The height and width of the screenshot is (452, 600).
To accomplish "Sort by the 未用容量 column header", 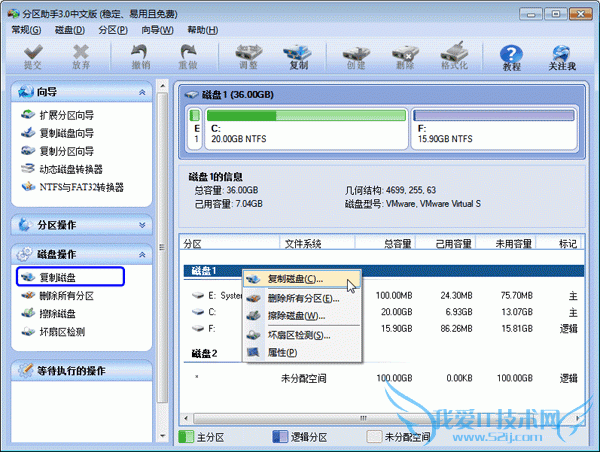I will (x=506, y=244).
